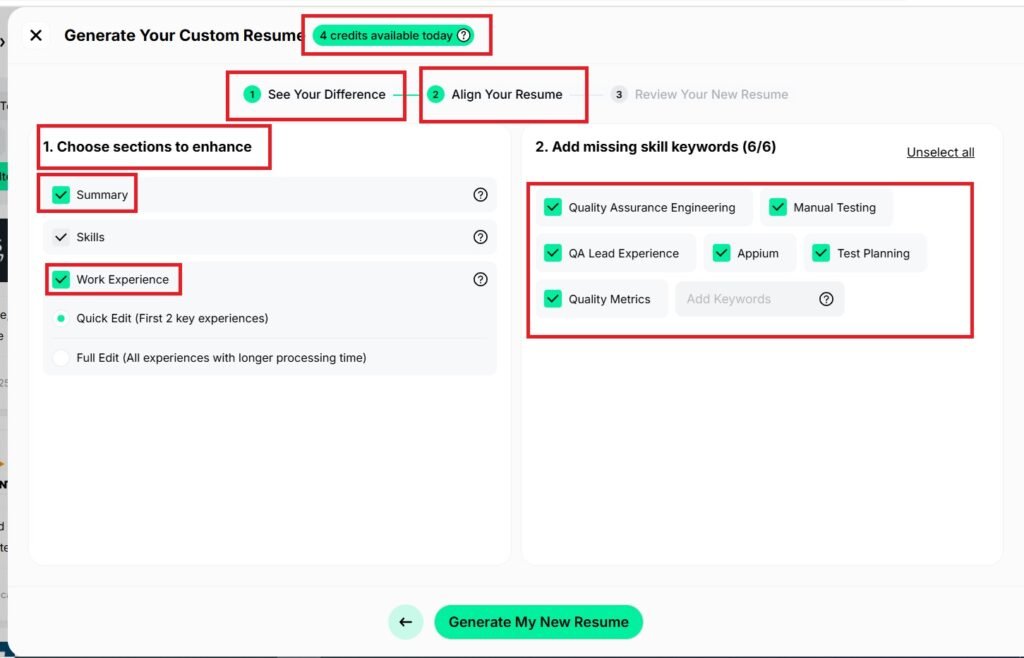The image size is (1024, 658).
Task: Uncheck the Work Experience checkbox
Action: tap(61, 279)
